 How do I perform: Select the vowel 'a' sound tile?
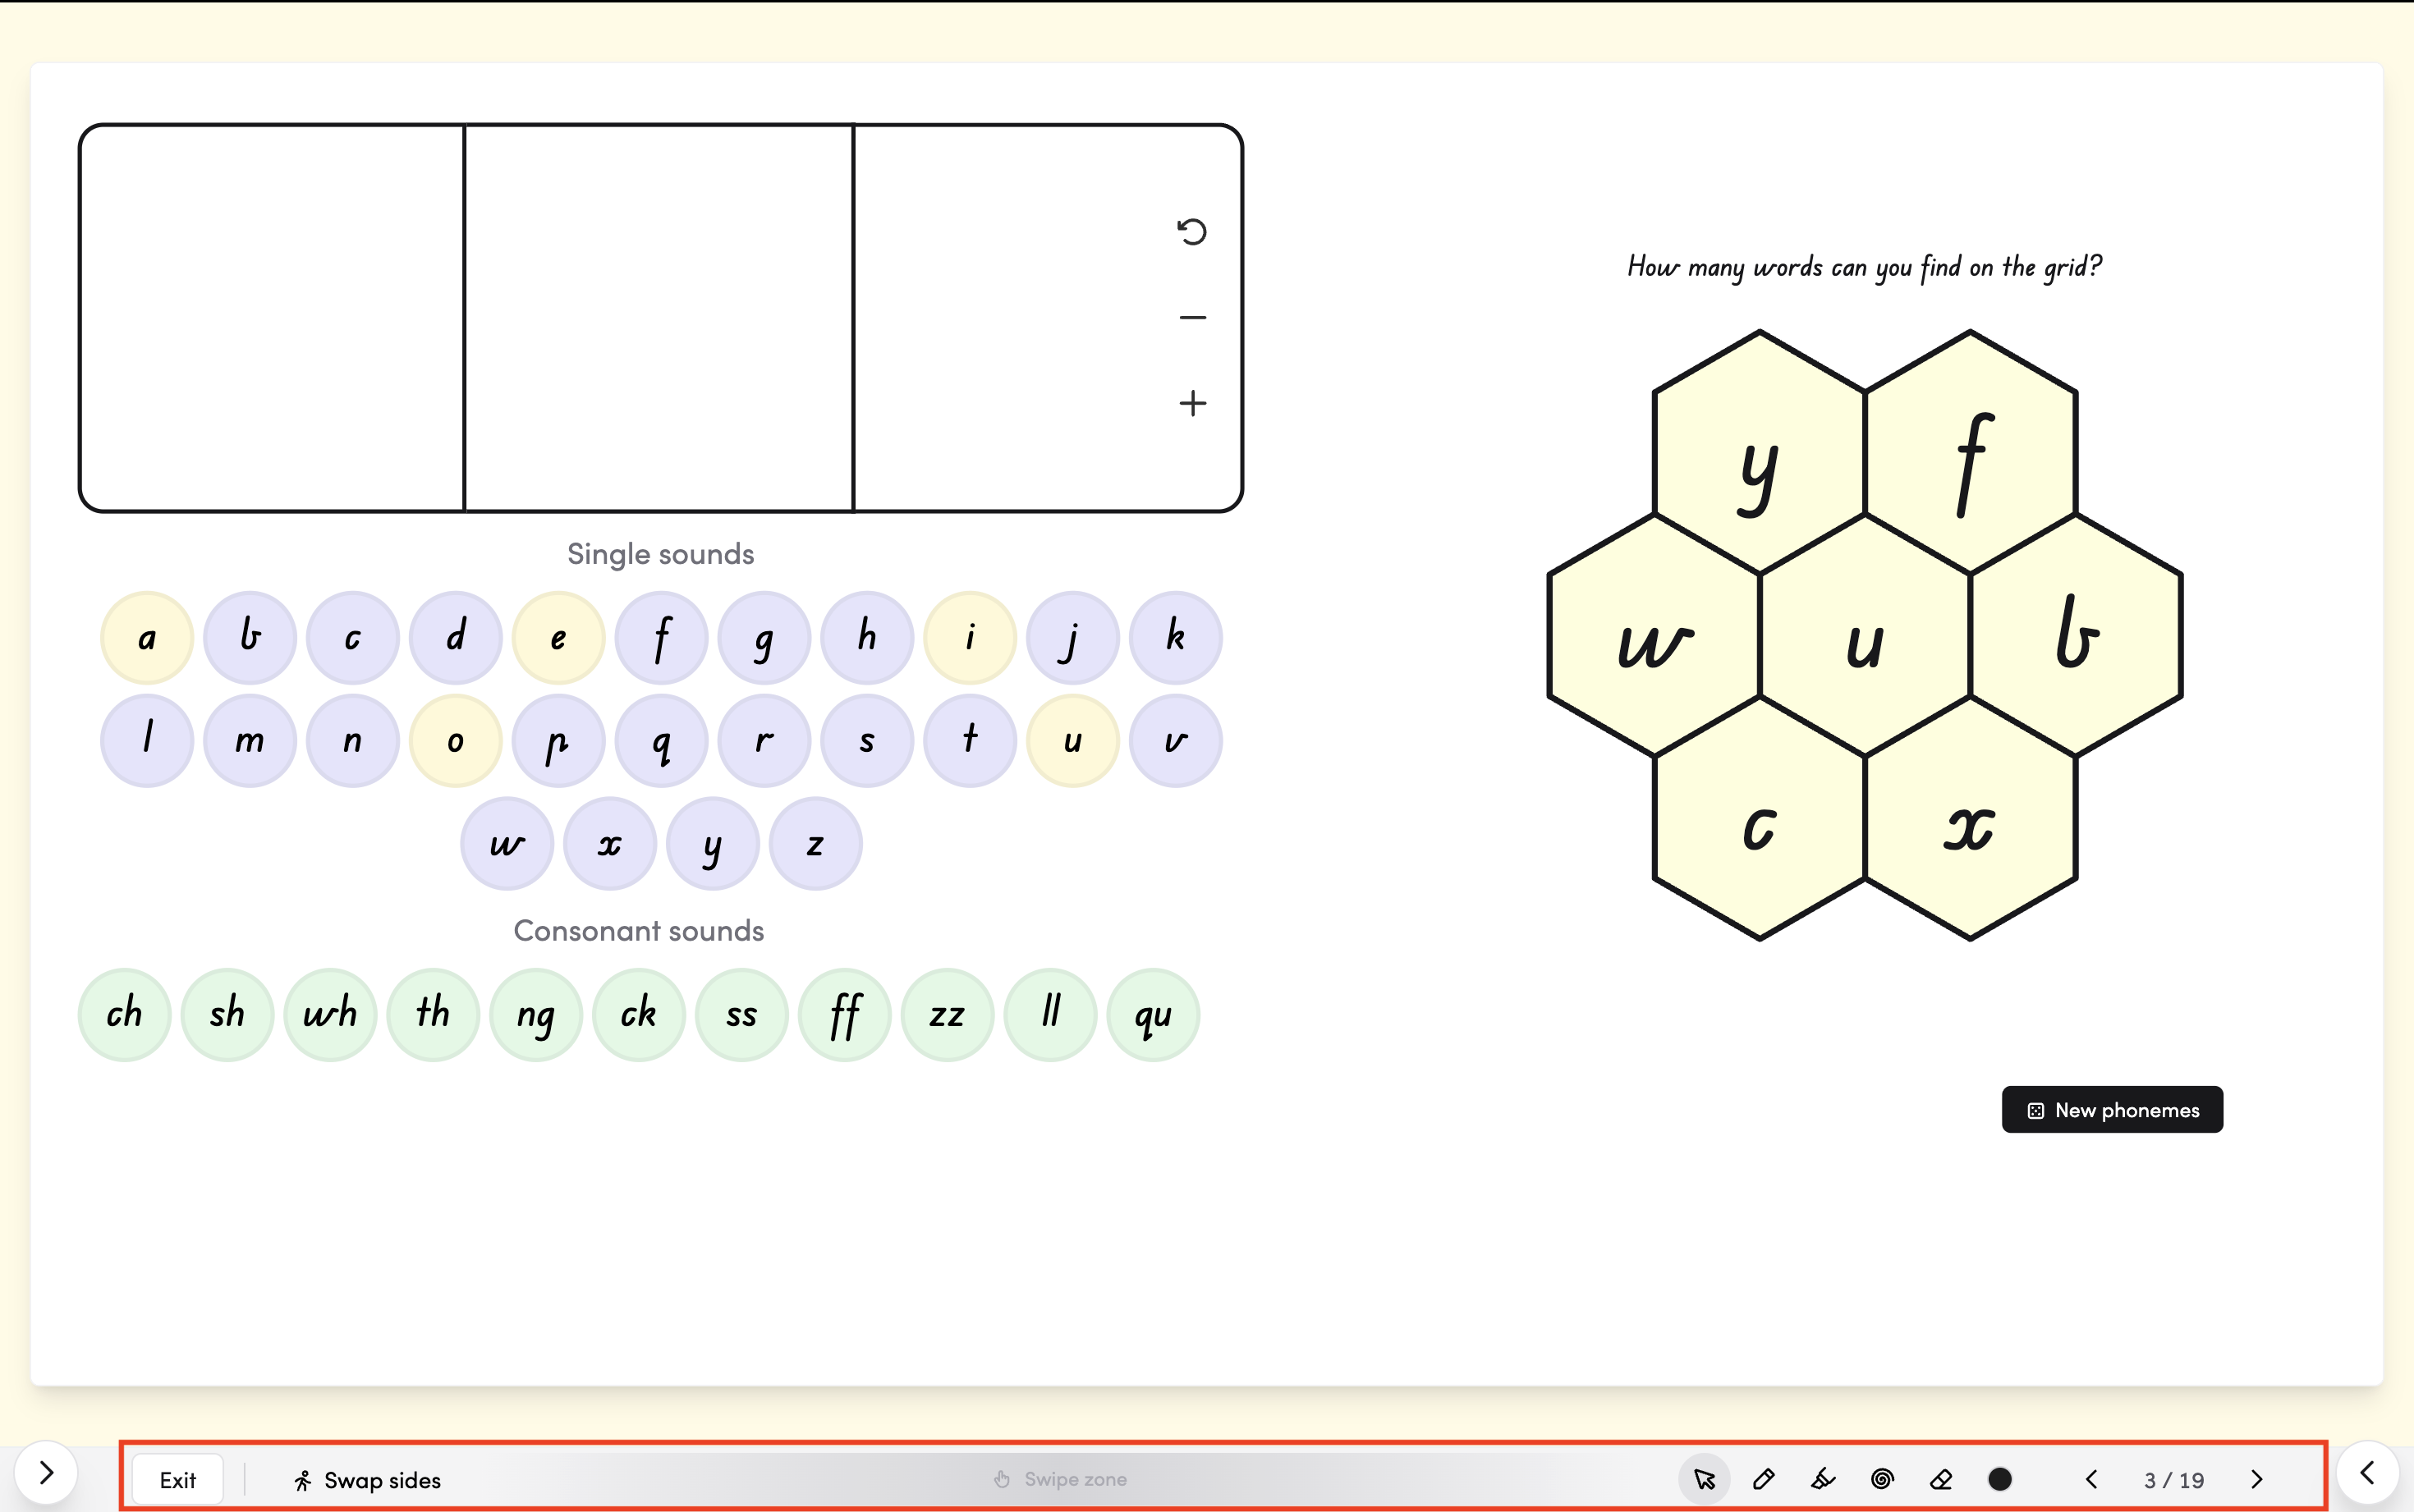147,638
